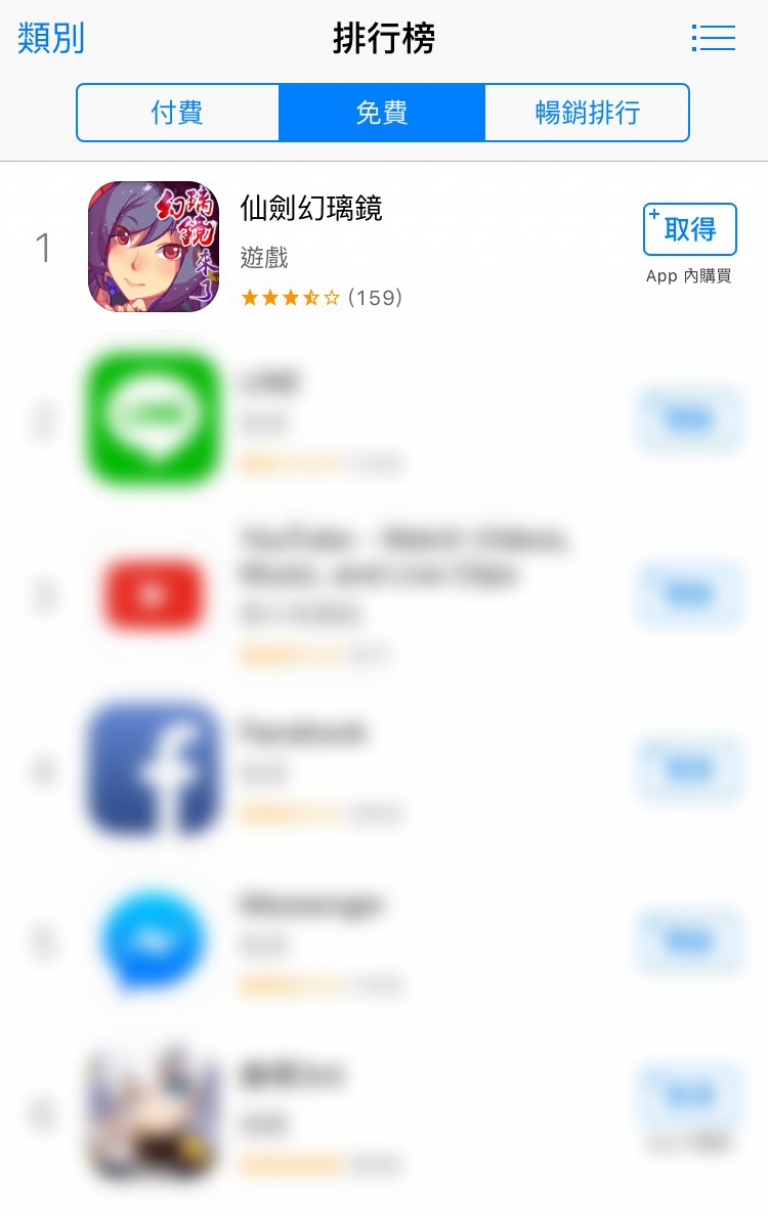Tap the 仙劍幻璃鏡 game icon
This screenshot has width=768, height=1214.
pyautogui.click(x=153, y=247)
